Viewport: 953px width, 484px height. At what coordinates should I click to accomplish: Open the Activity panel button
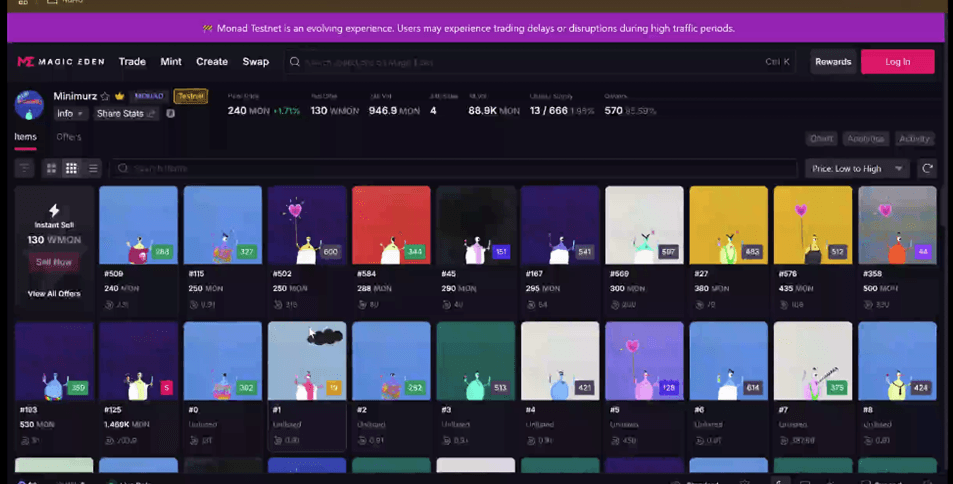click(x=914, y=139)
